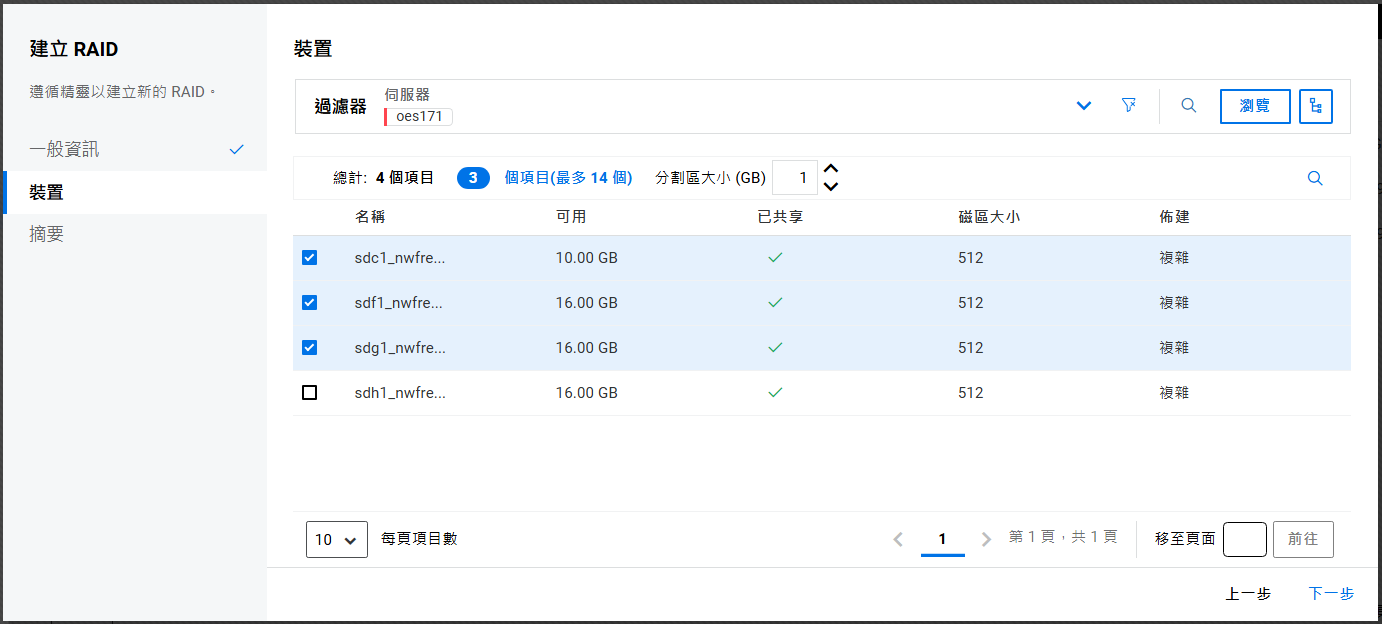
Task: Switch to 摘要 step
Action: [x=47, y=234]
